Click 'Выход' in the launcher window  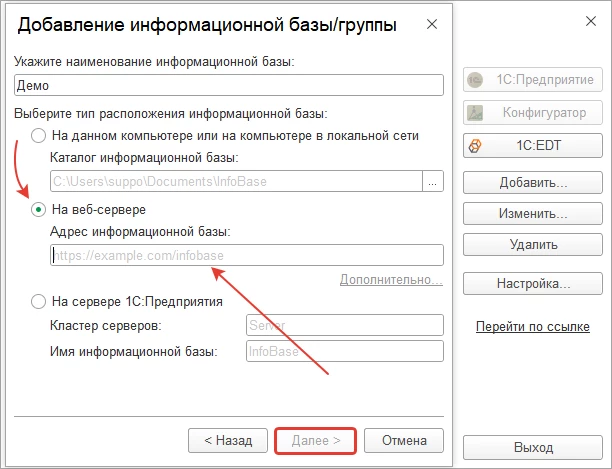coord(533,447)
